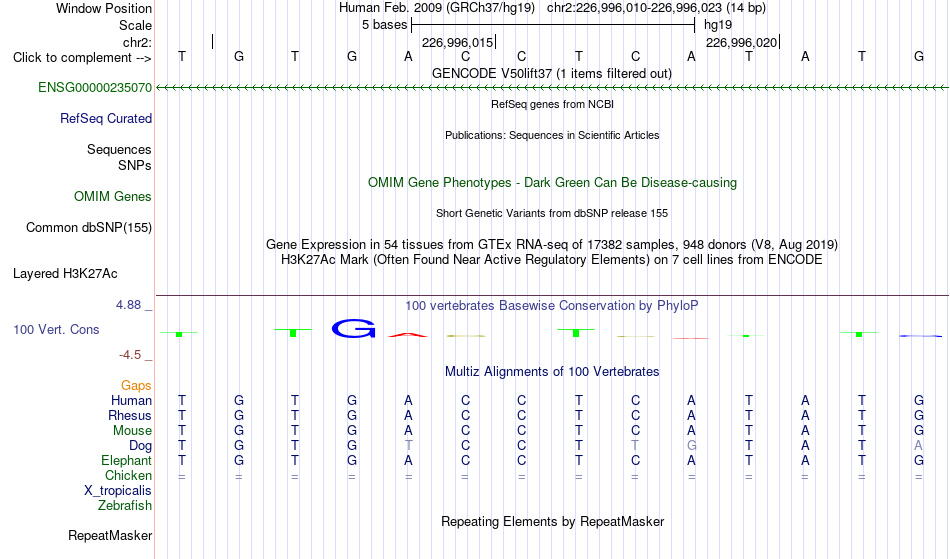Click 'Multiz Alignments of 100 Vertebrates' title

tap(552, 372)
